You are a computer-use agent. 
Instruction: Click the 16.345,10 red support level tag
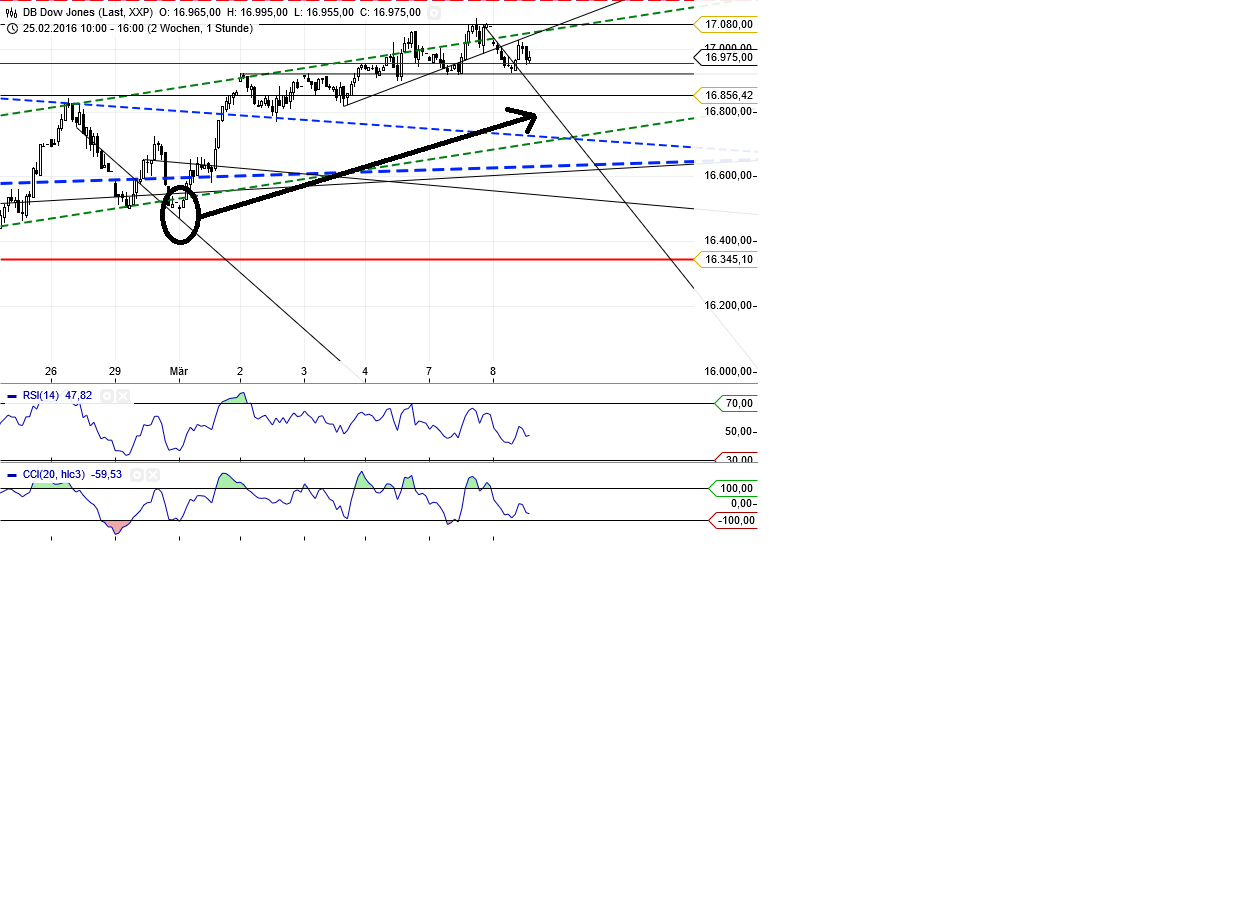tap(727, 259)
